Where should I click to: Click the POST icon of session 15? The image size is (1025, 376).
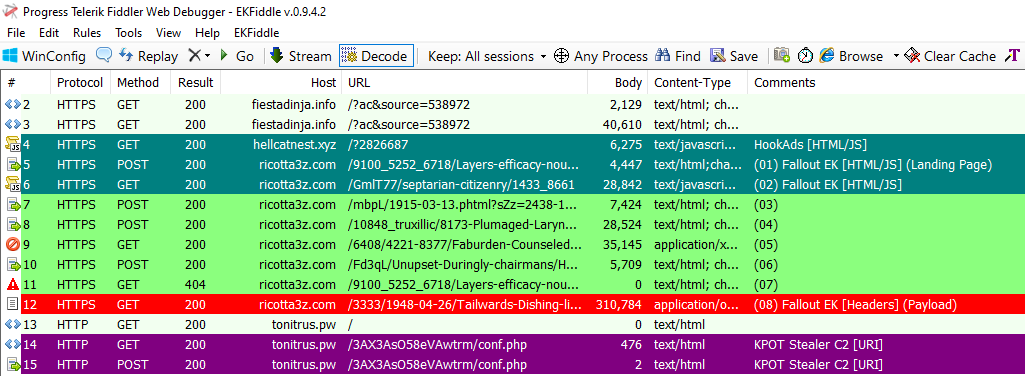tap(12, 365)
